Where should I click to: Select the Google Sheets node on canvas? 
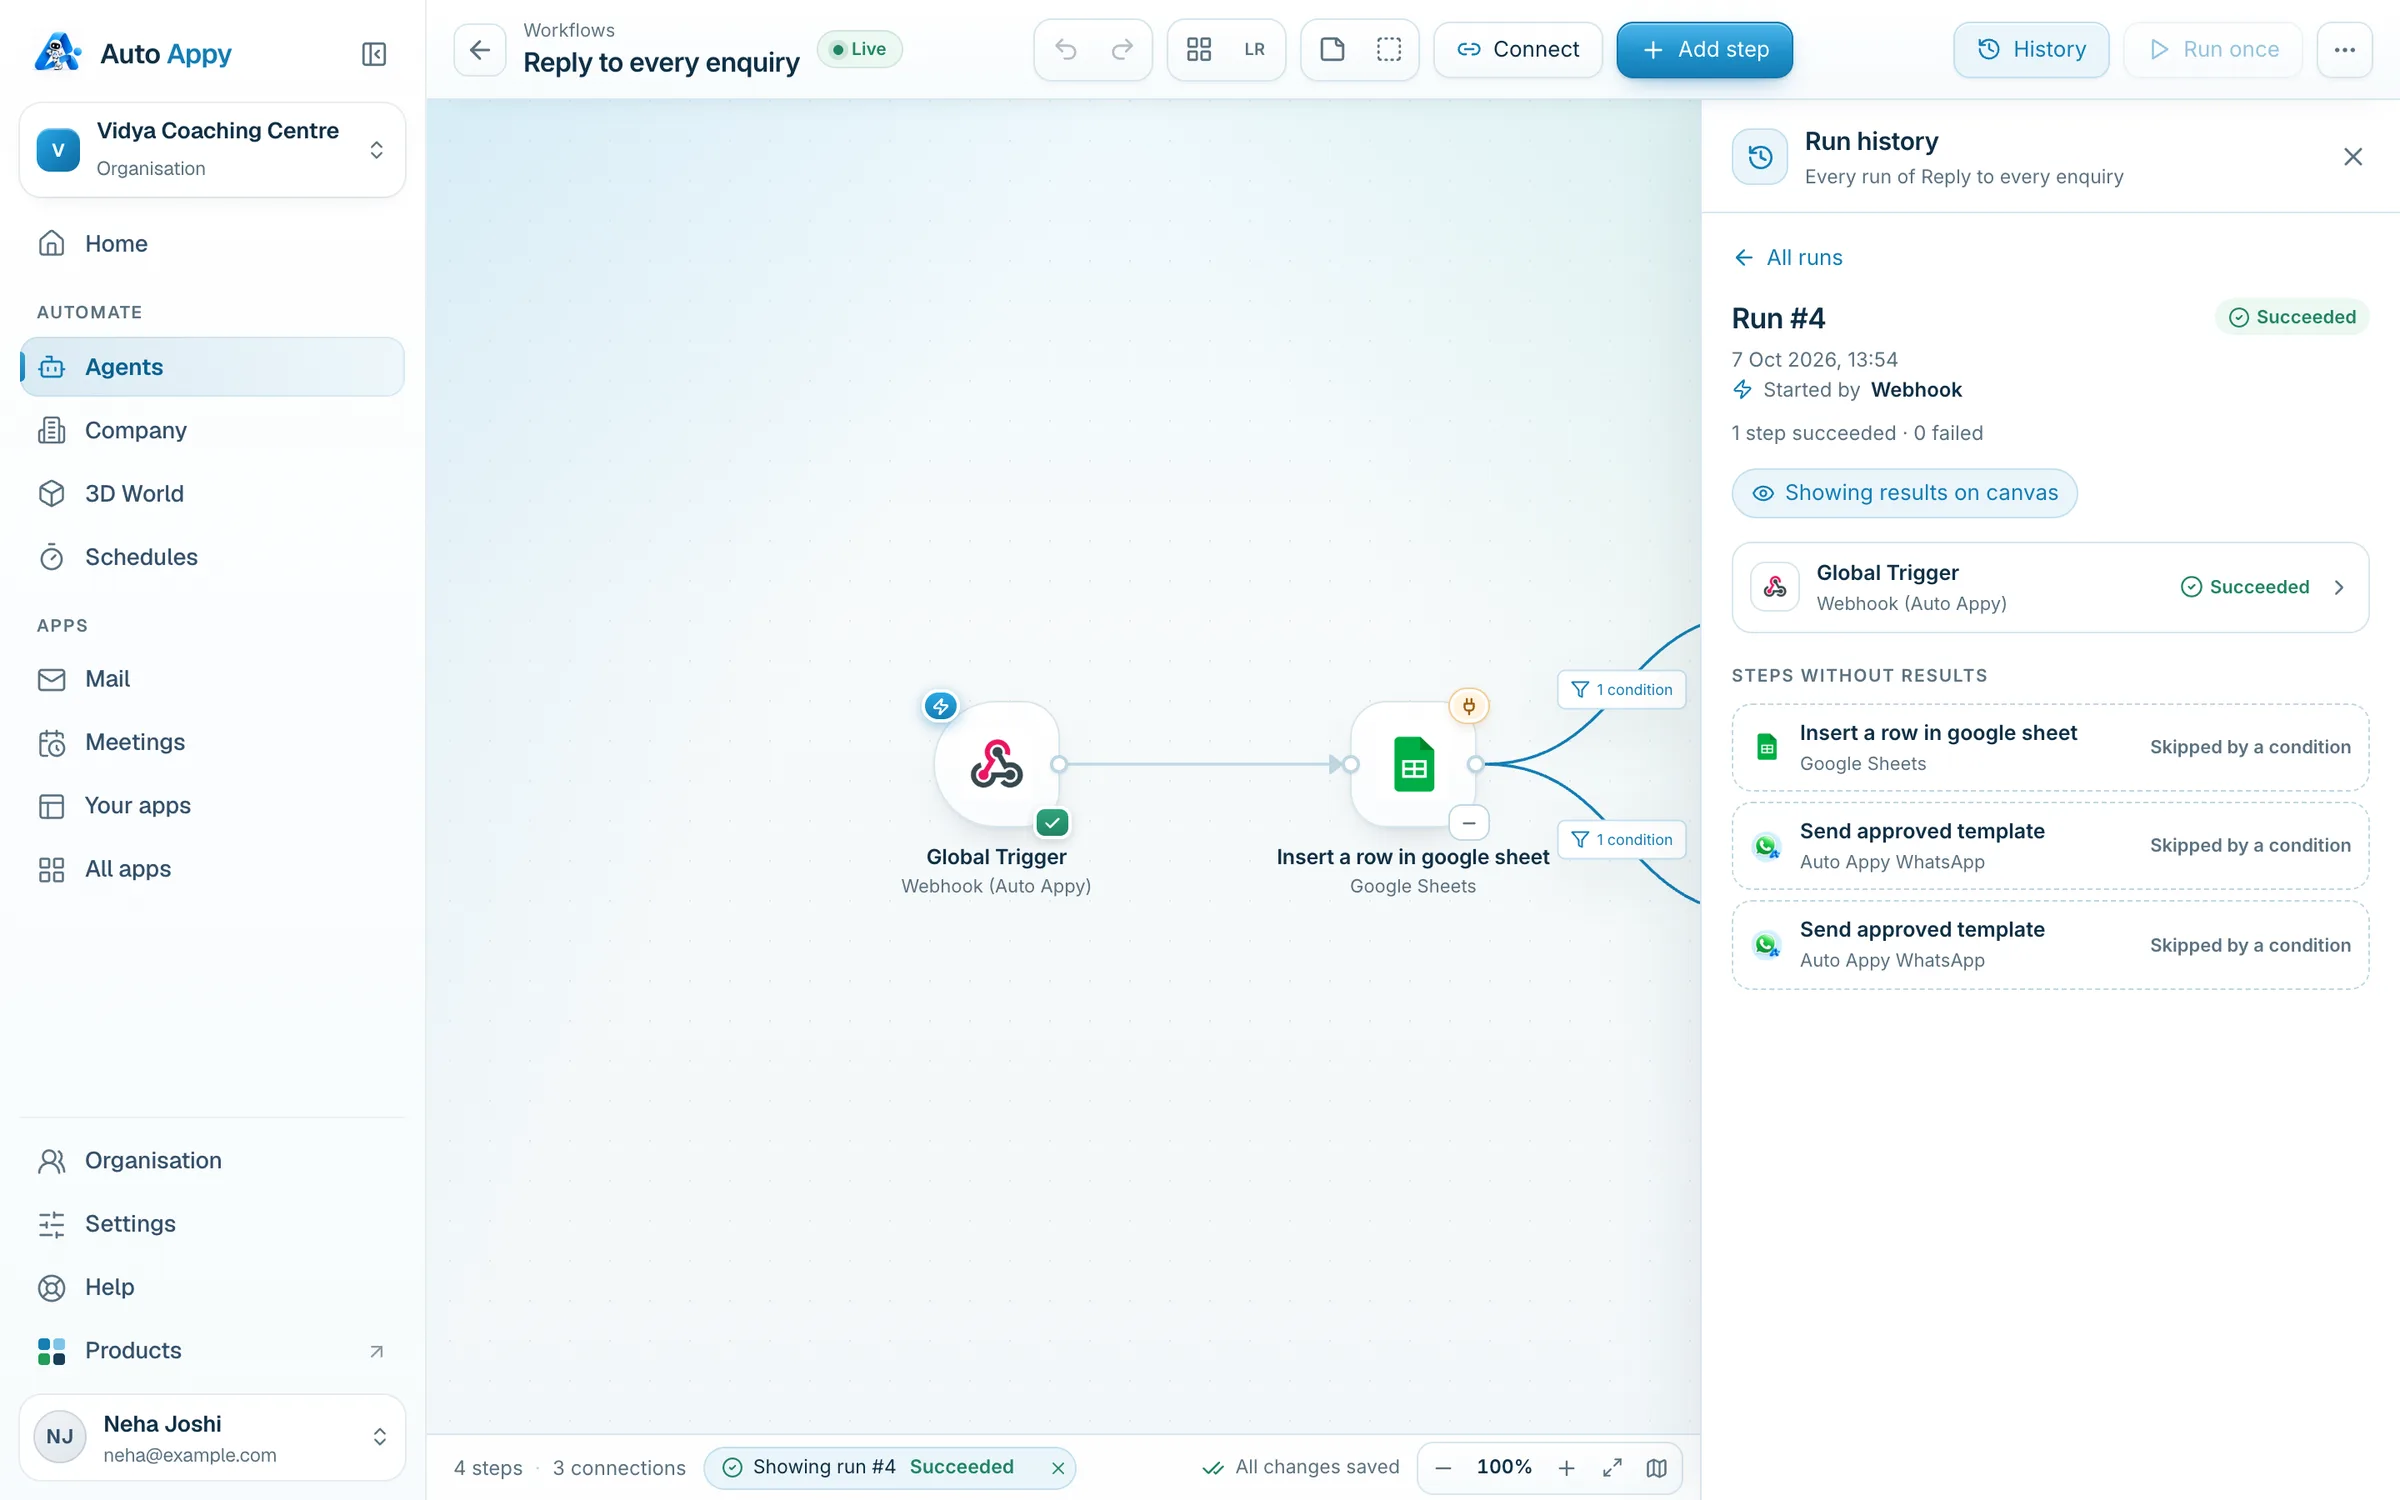pos(1413,765)
